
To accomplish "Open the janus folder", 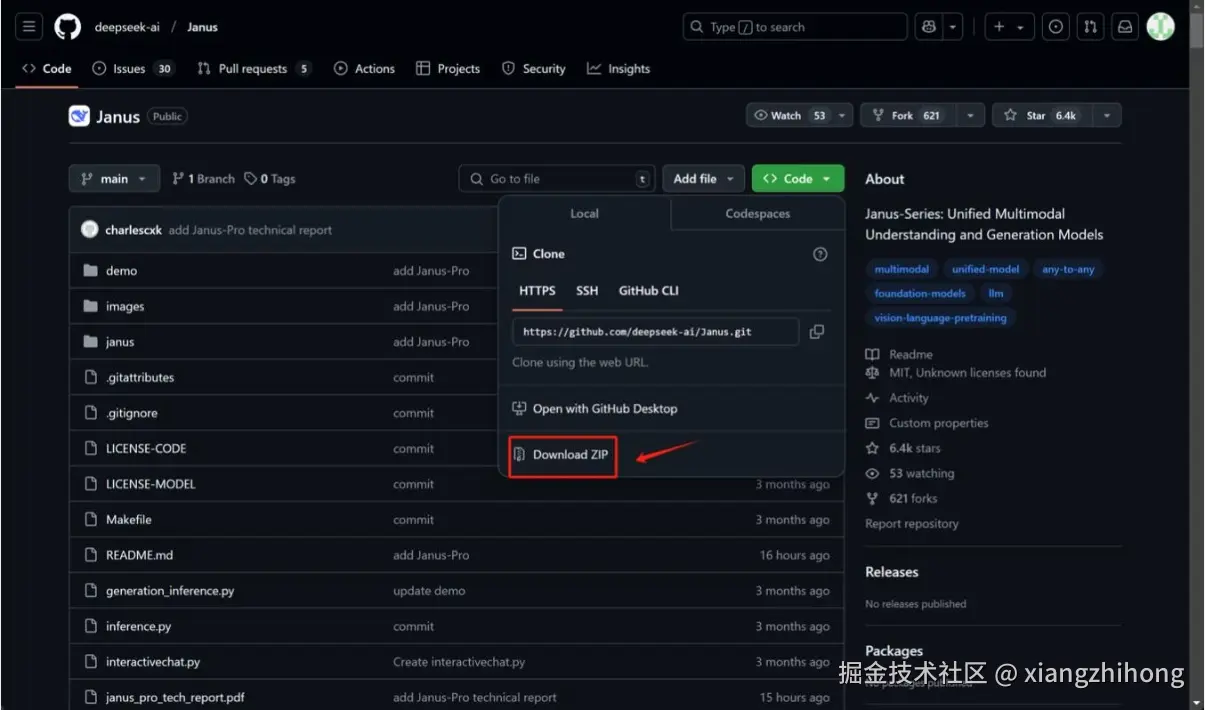I will (120, 342).
